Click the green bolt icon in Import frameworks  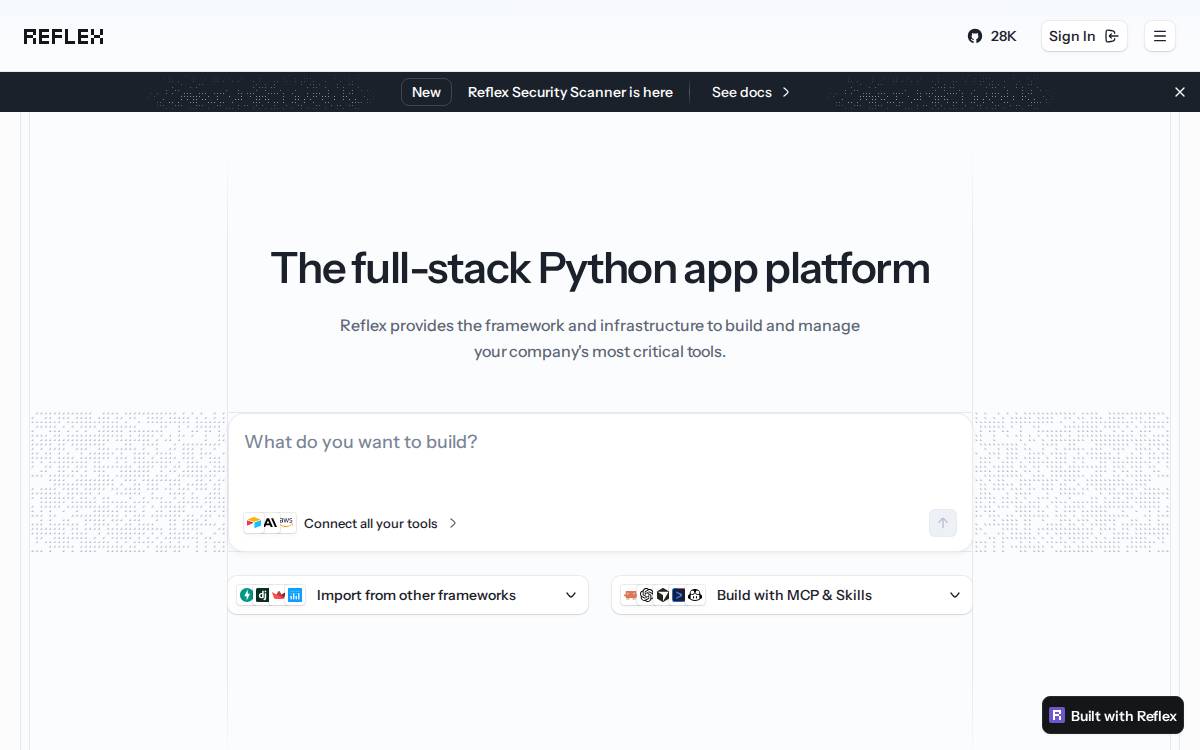(247, 595)
